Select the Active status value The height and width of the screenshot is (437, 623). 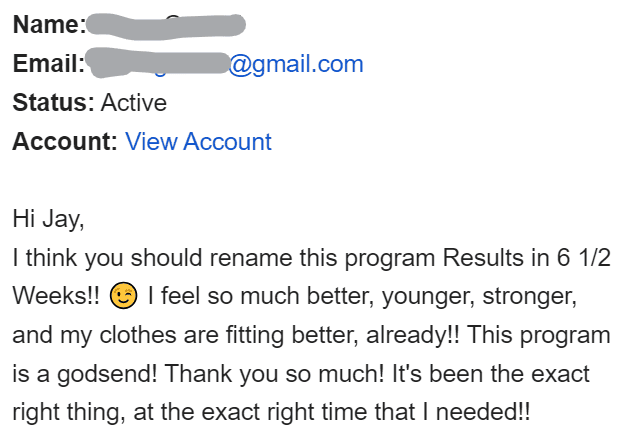[134, 103]
